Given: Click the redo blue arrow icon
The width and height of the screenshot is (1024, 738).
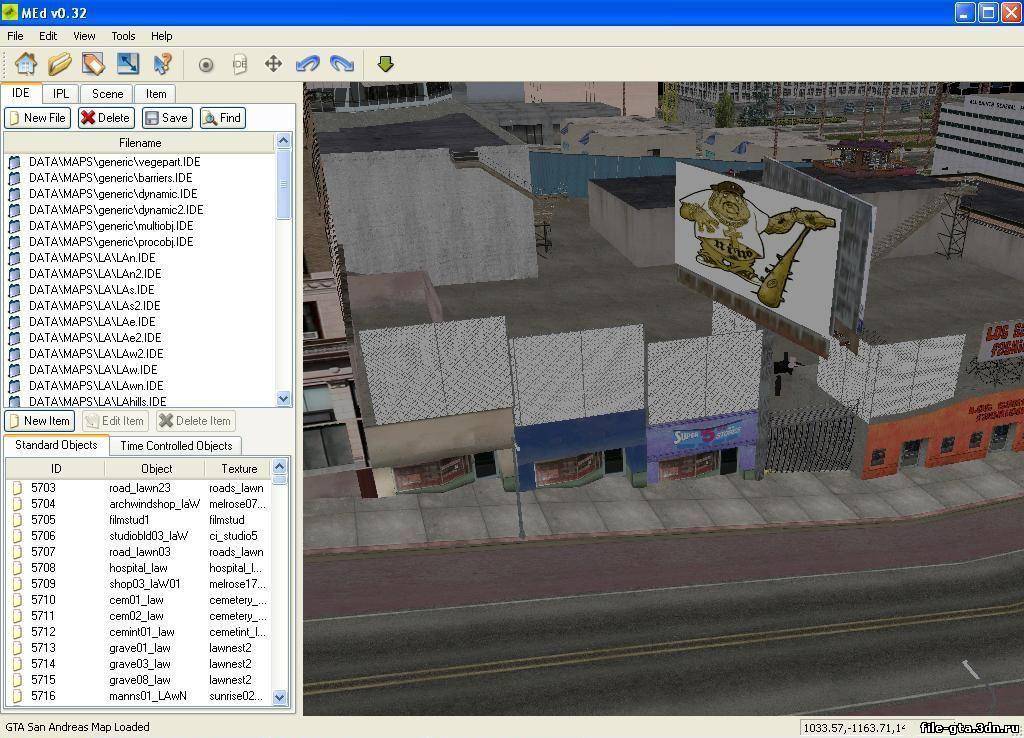Looking at the screenshot, I should click(342, 64).
